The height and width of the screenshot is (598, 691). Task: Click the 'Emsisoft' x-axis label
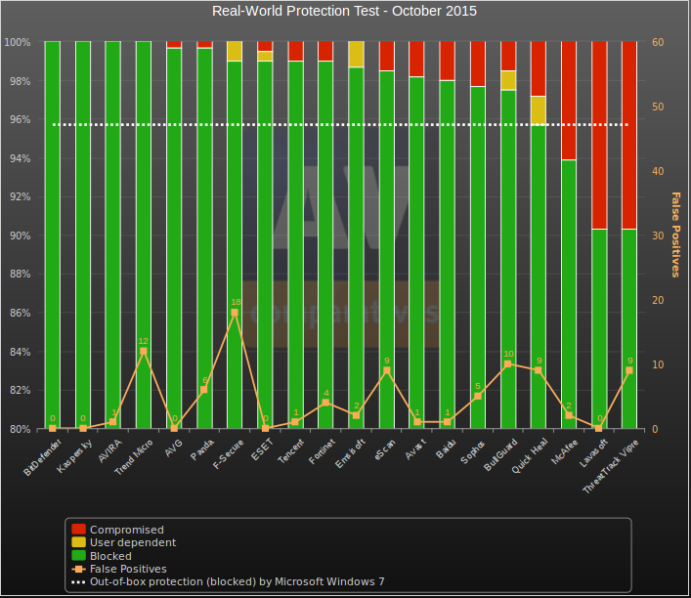coord(350,453)
